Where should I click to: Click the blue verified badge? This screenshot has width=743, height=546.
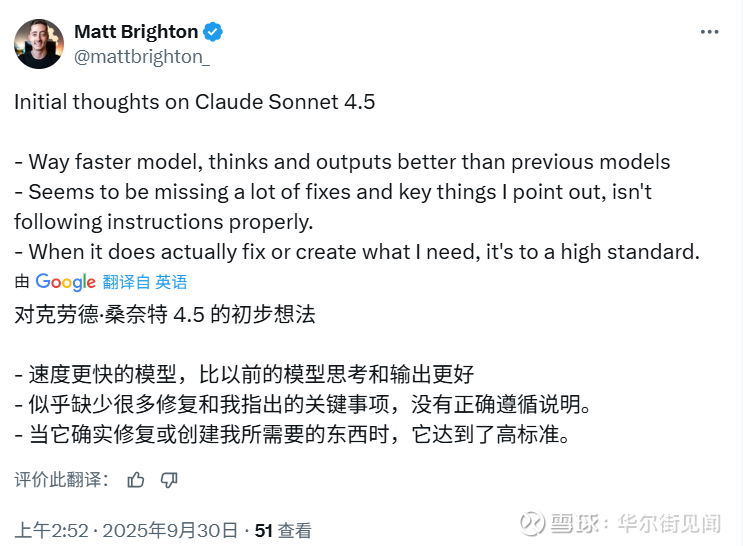point(213,32)
